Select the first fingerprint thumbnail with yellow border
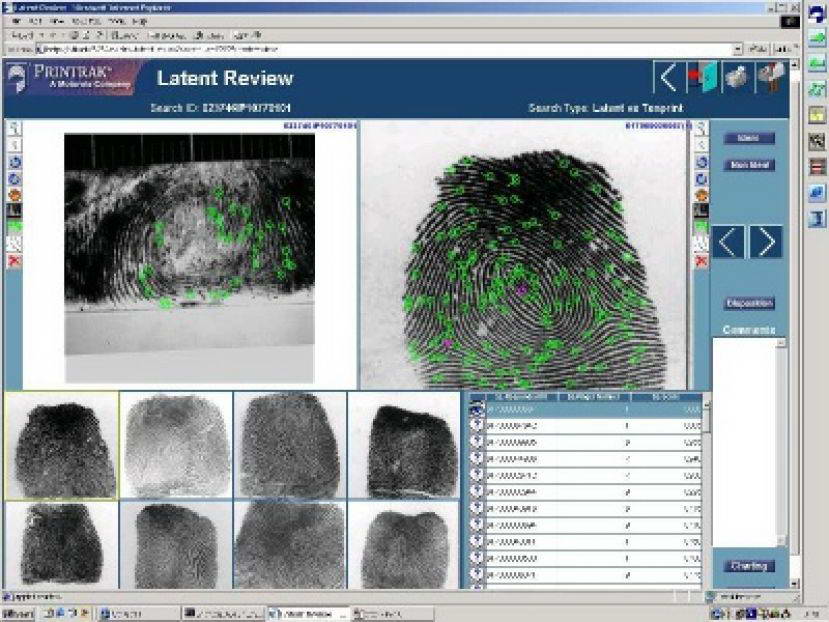Screen dimensions: 829x622 click(x=61, y=445)
